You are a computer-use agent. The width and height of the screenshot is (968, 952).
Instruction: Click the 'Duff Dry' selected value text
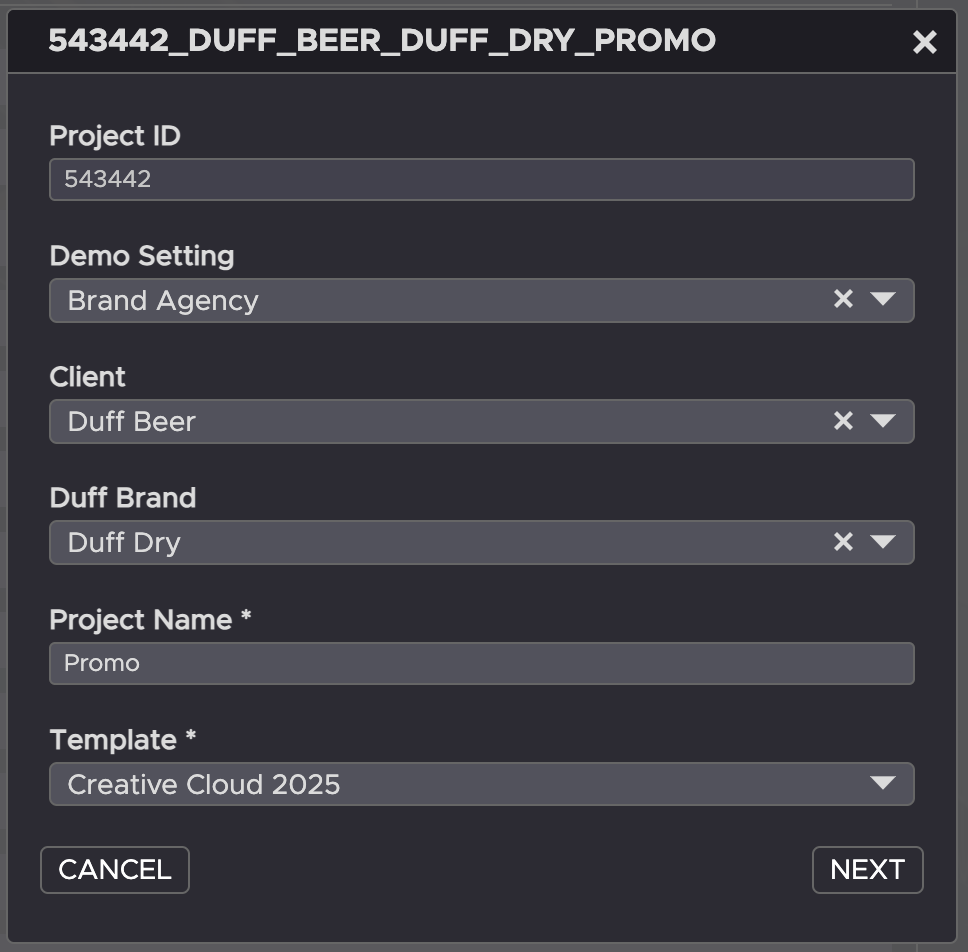click(x=124, y=543)
